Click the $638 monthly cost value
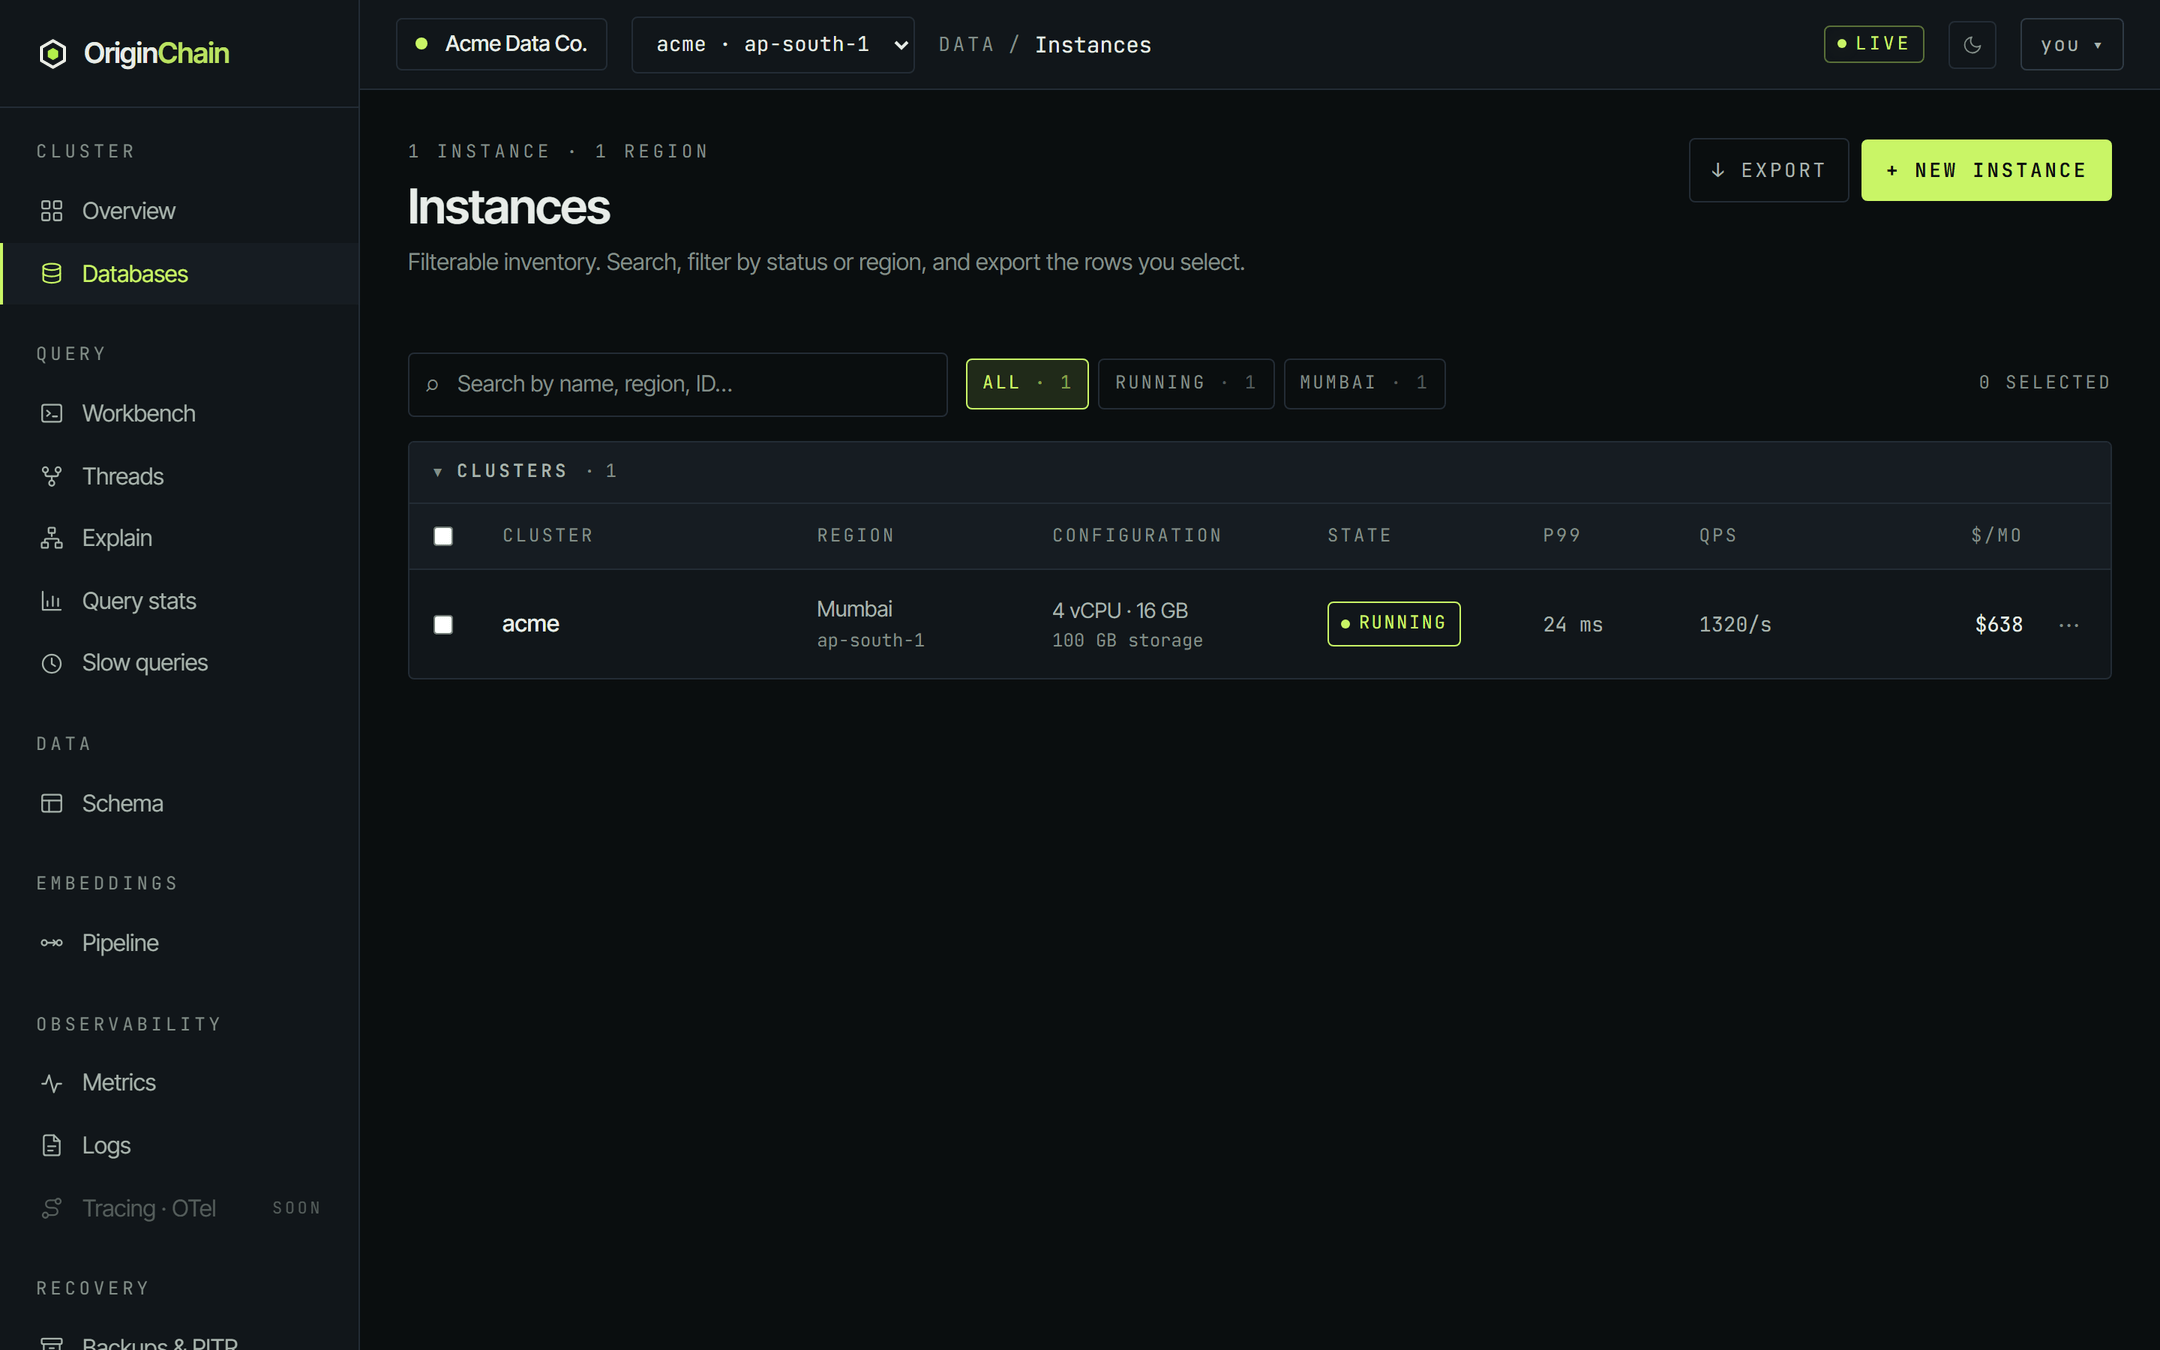 click(x=1998, y=625)
